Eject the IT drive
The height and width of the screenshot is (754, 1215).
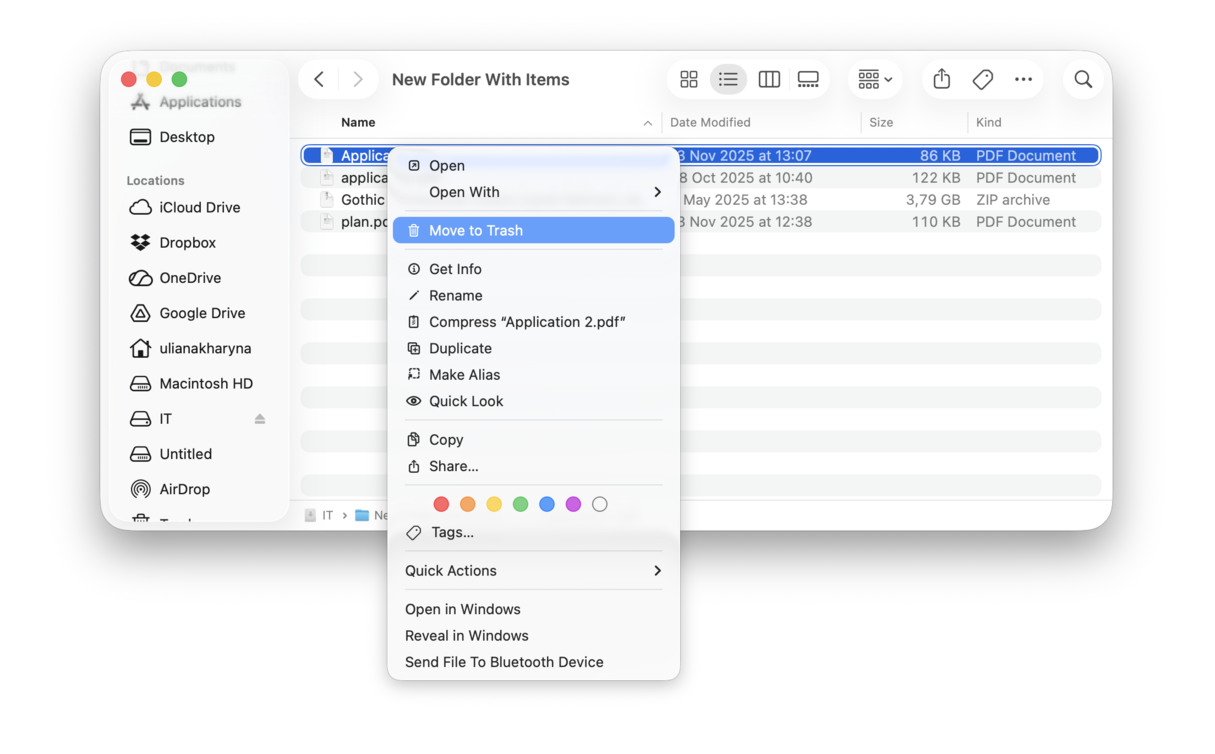pos(260,418)
